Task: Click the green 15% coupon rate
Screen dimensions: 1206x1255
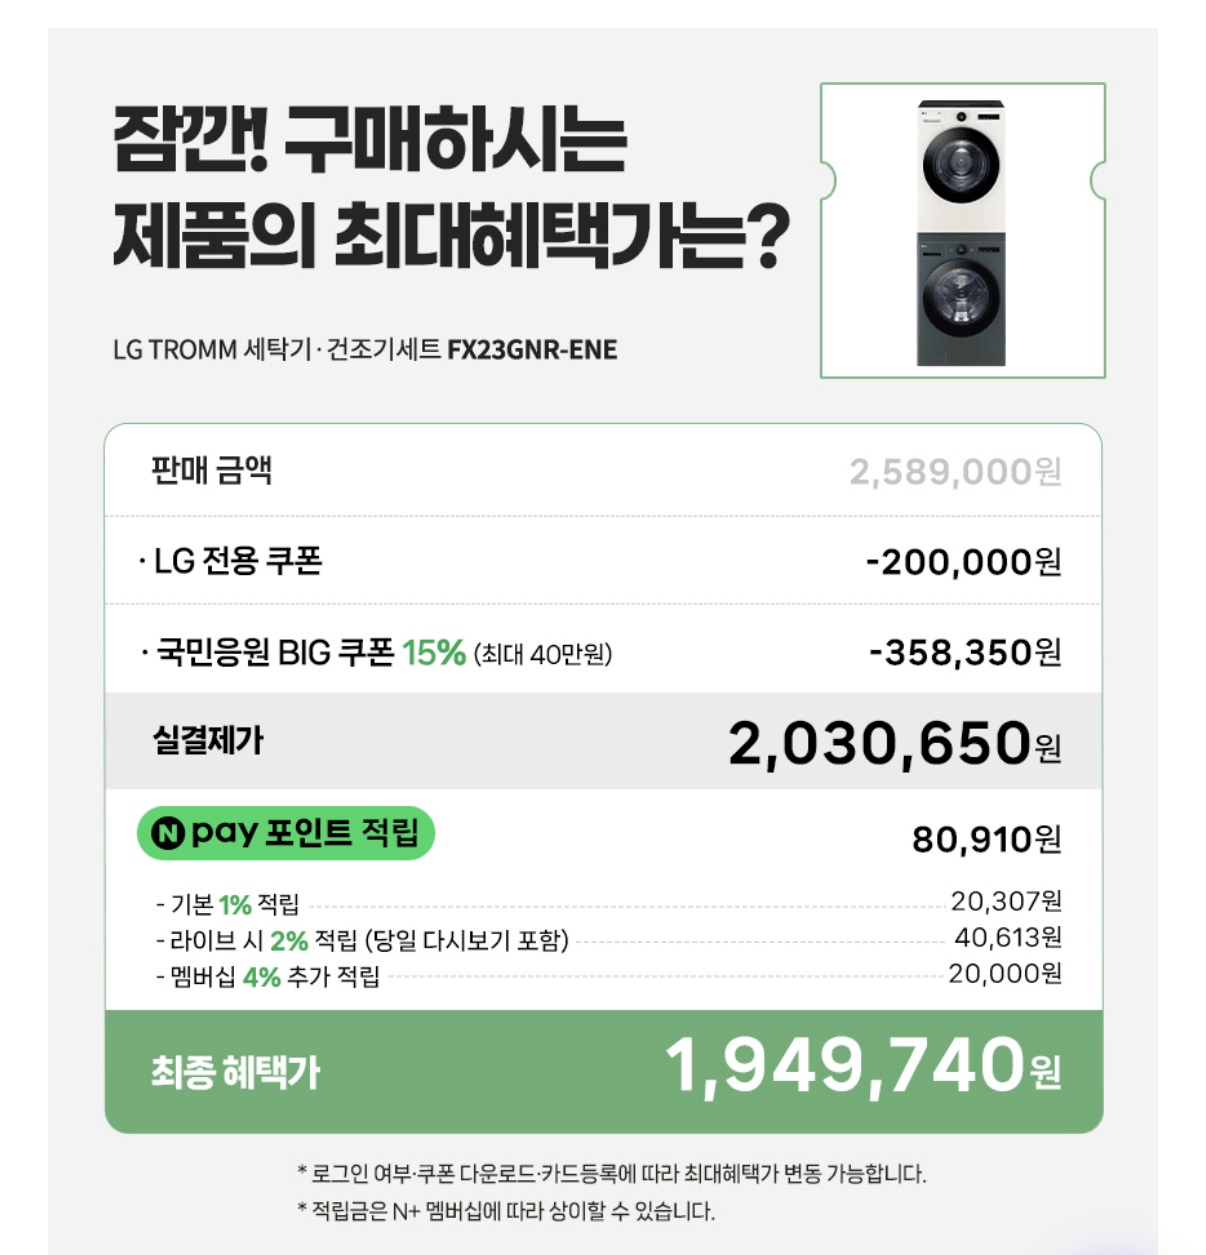Action: pos(434,653)
